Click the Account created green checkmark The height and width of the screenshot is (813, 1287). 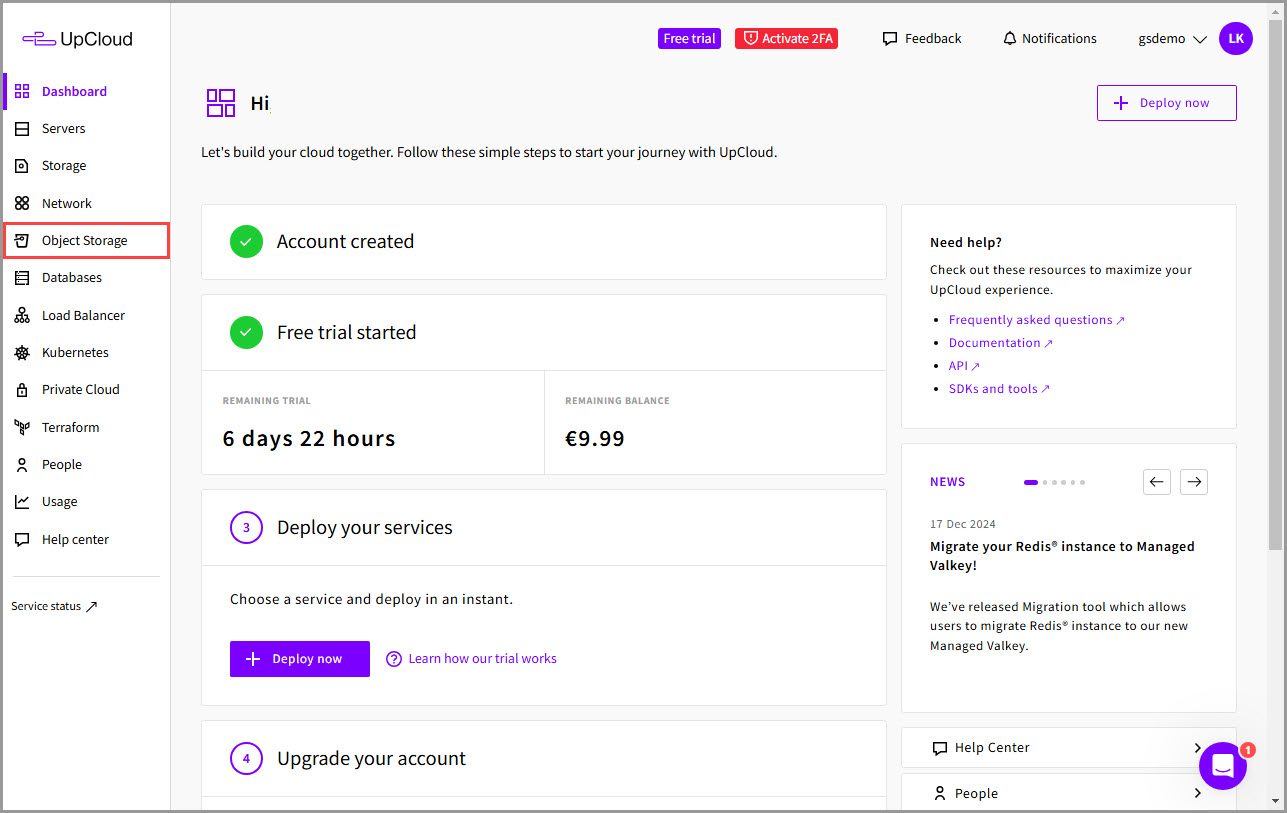click(x=246, y=242)
